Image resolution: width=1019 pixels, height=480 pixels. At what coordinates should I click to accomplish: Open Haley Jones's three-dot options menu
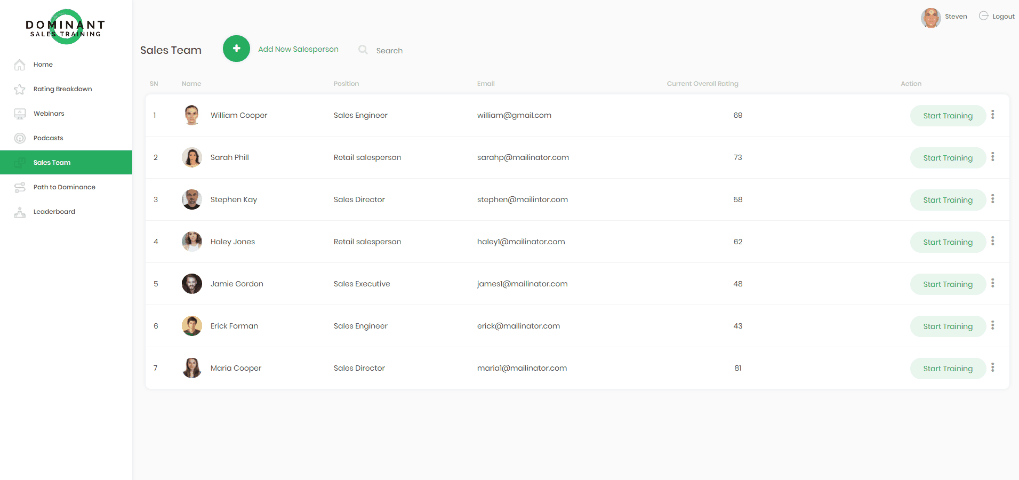tap(992, 242)
